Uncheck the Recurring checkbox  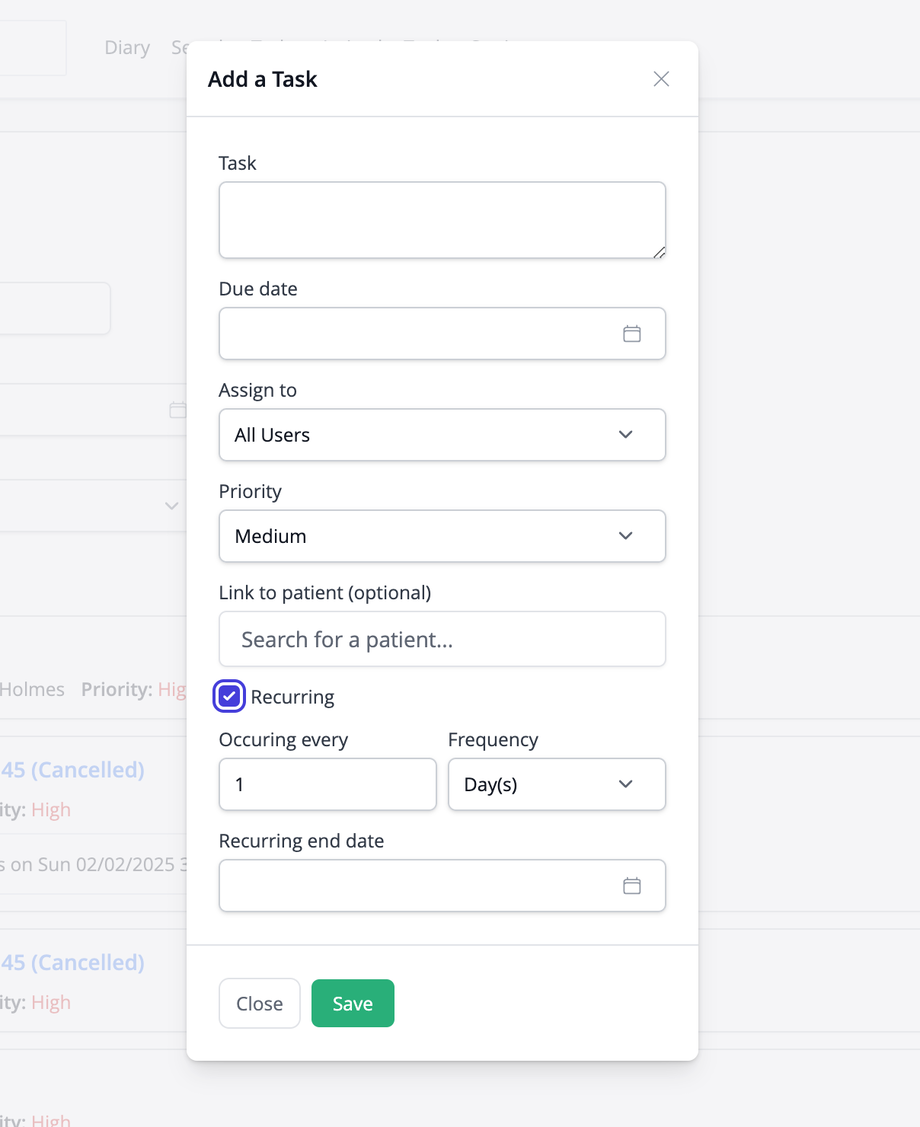[x=230, y=696]
